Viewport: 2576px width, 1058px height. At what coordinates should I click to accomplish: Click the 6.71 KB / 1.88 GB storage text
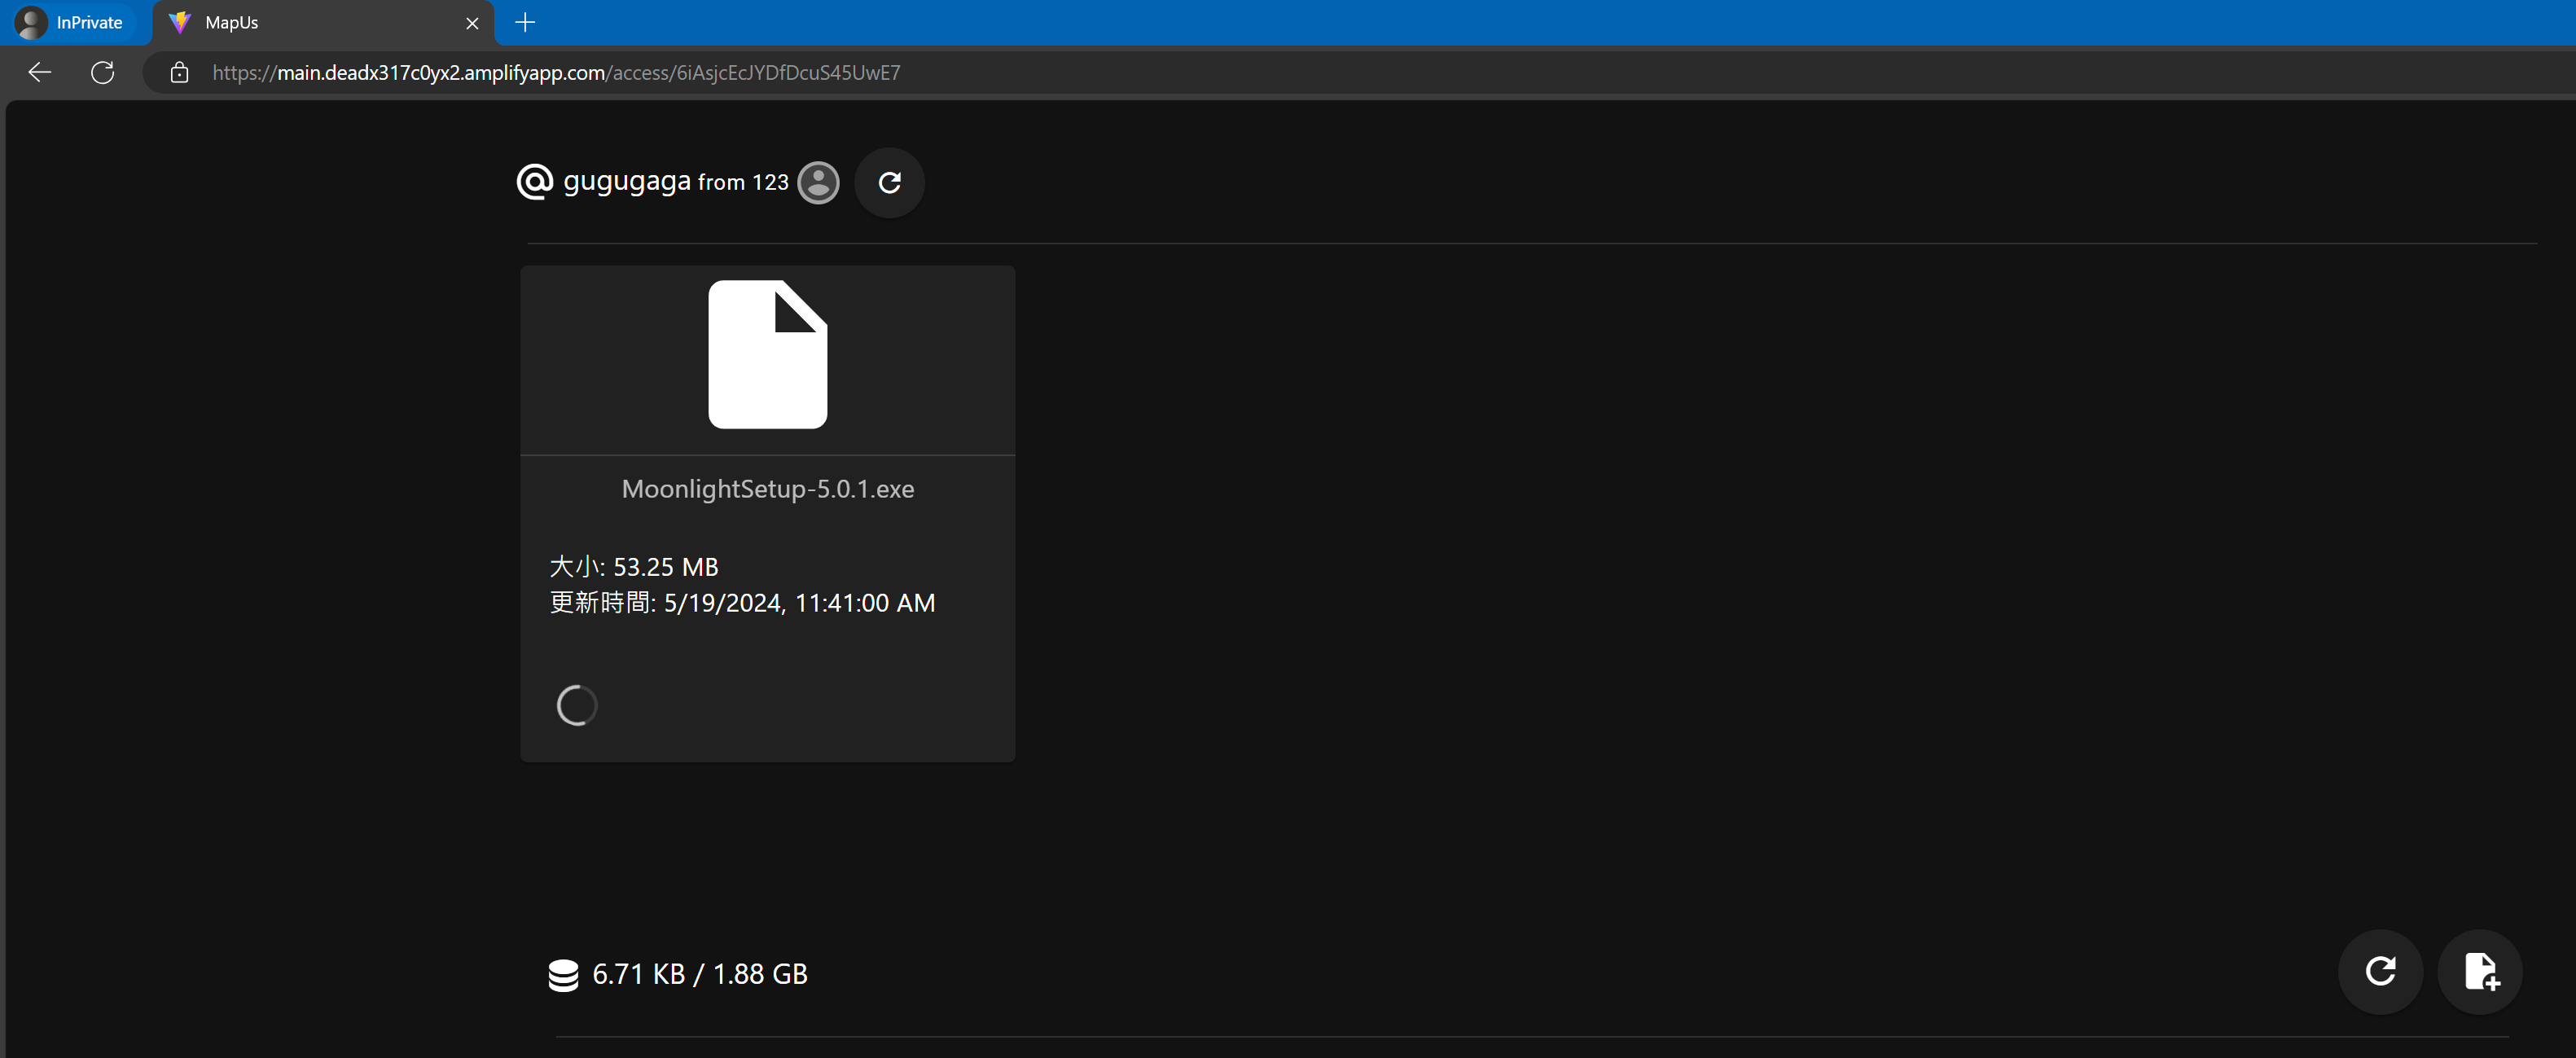pyautogui.click(x=699, y=974)
